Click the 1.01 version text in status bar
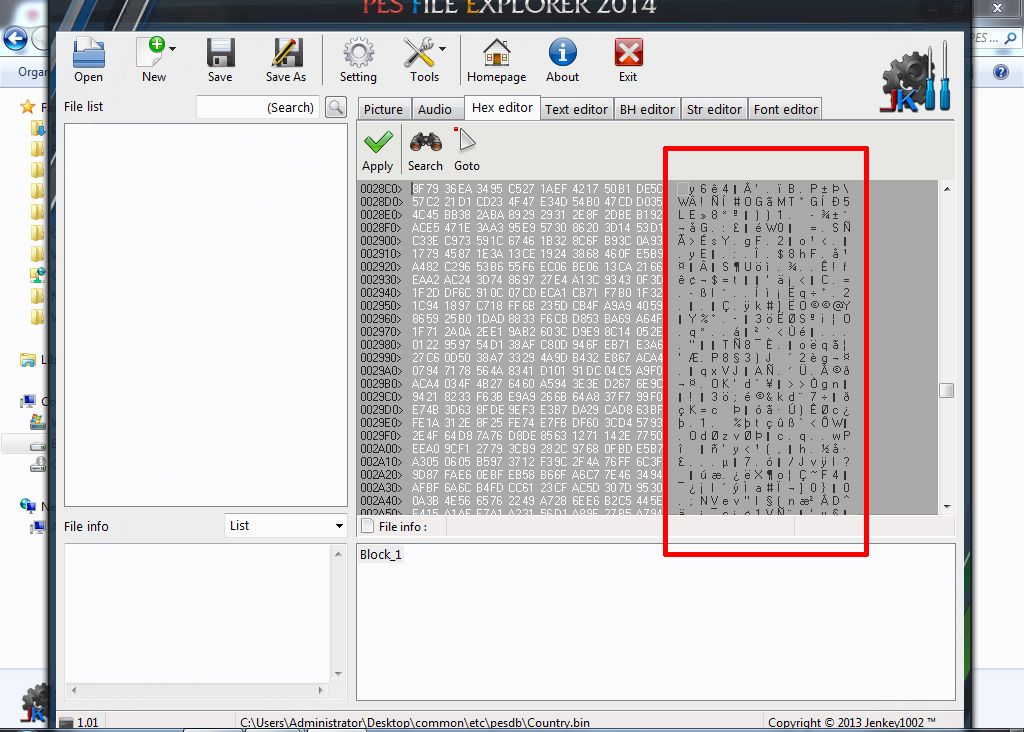The image size is (1024, 732). click(88, 723)
